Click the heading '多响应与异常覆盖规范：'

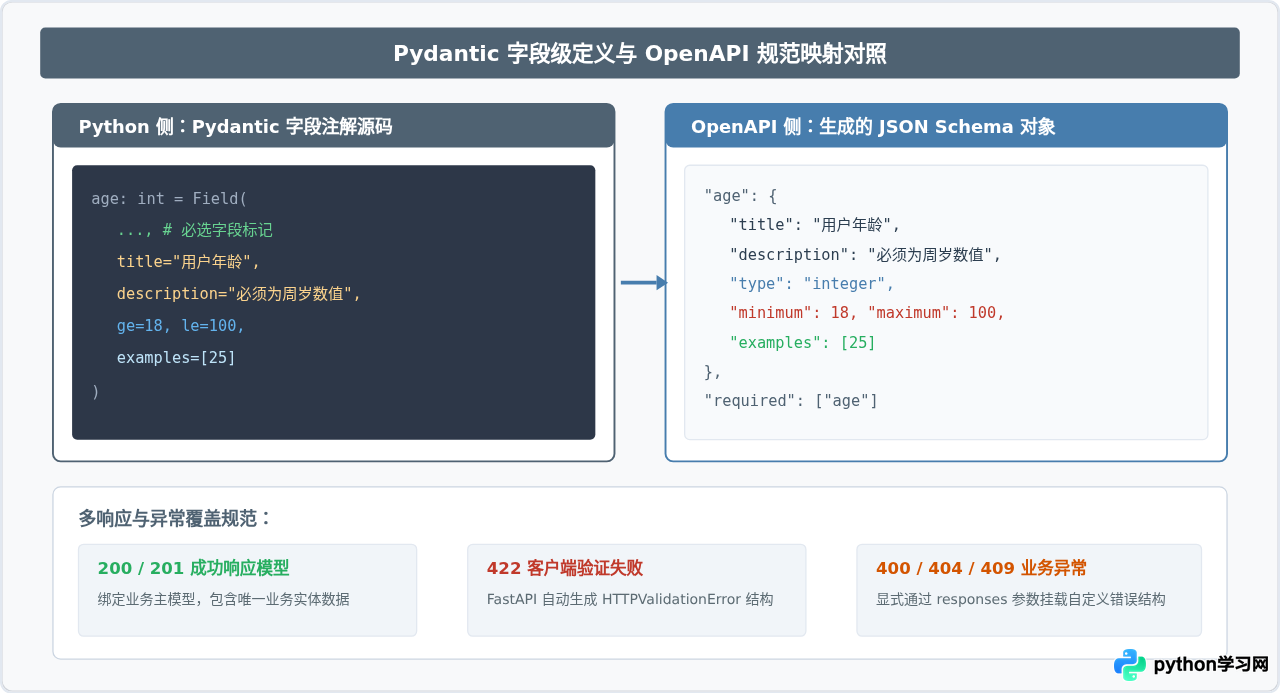[x=176, y=519]
